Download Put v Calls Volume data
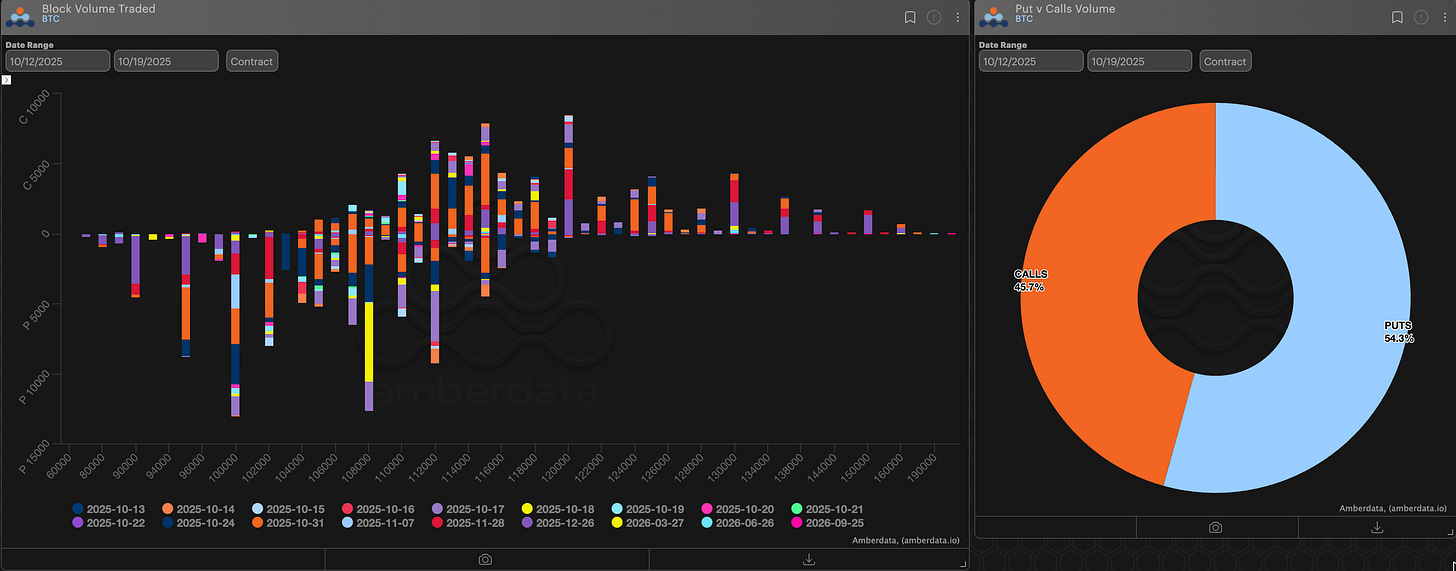Screen dimensions: 1456x571 tap(1377, 527)
